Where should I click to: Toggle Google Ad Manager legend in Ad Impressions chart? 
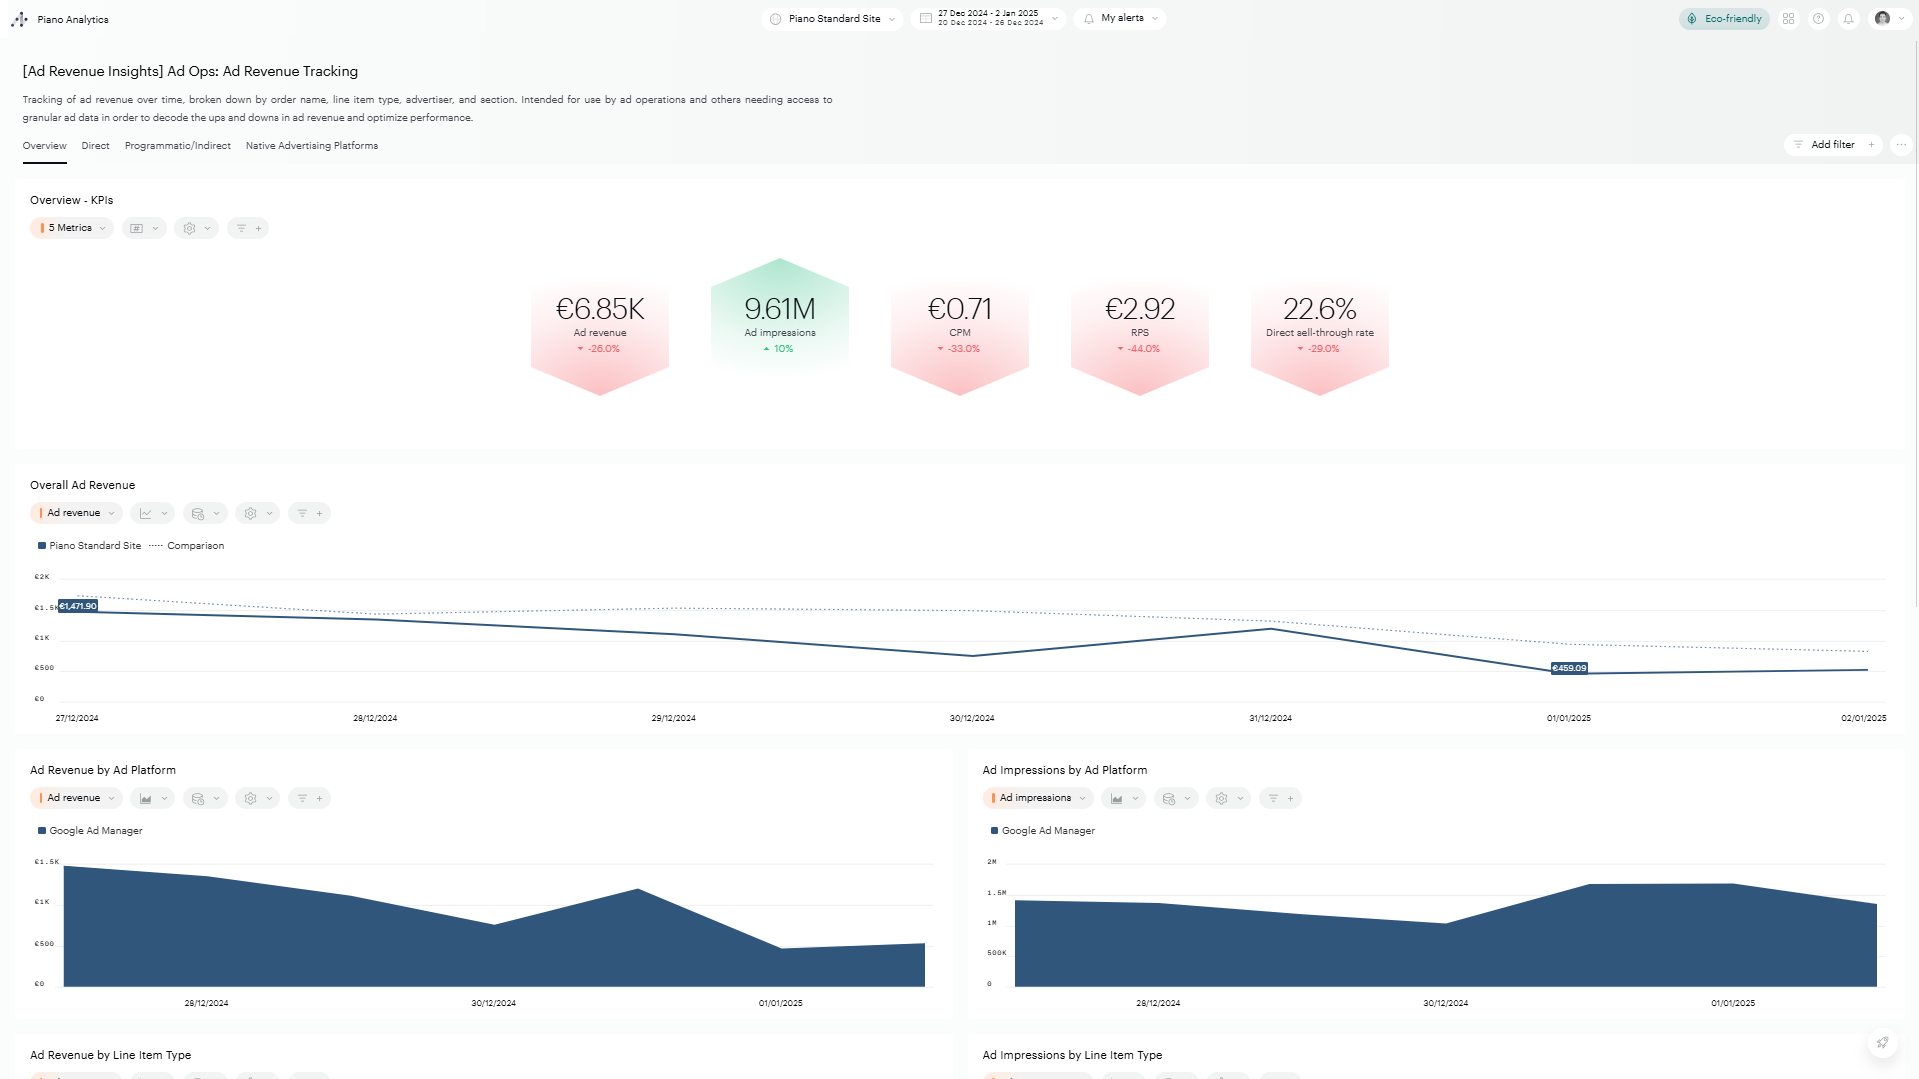coord(1047,831)
